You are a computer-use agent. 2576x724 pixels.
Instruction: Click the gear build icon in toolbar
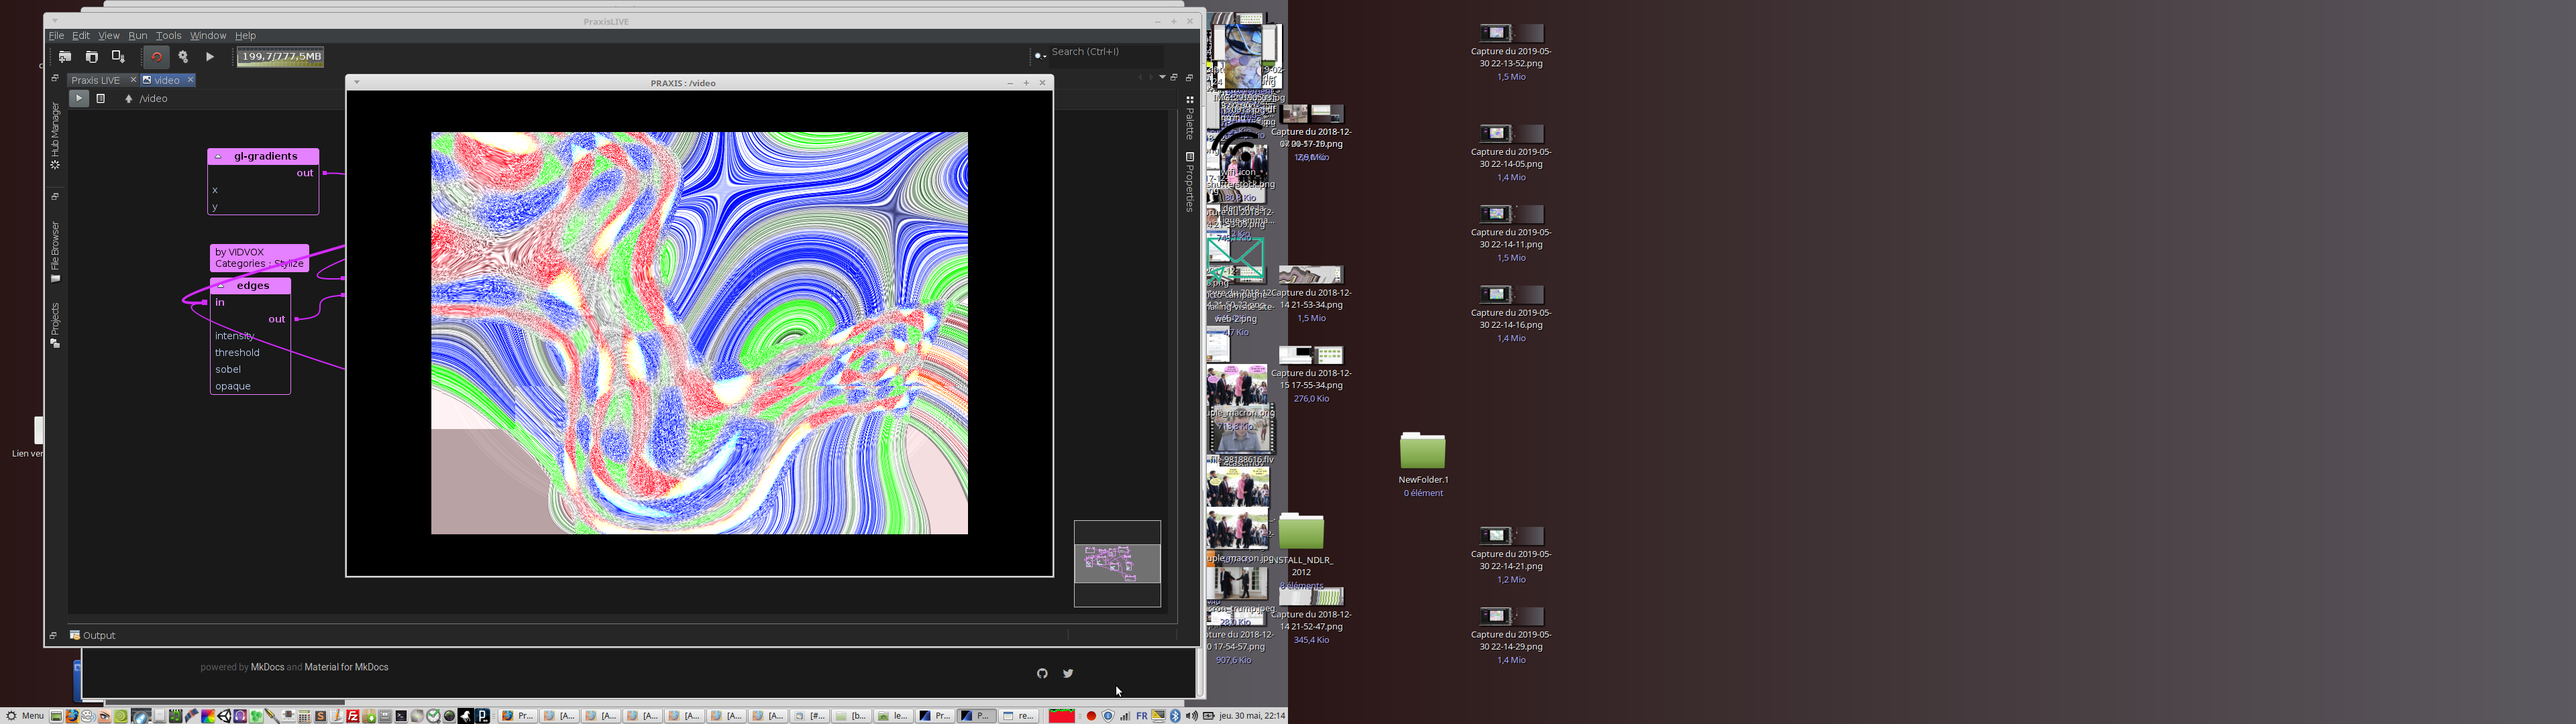183,57
